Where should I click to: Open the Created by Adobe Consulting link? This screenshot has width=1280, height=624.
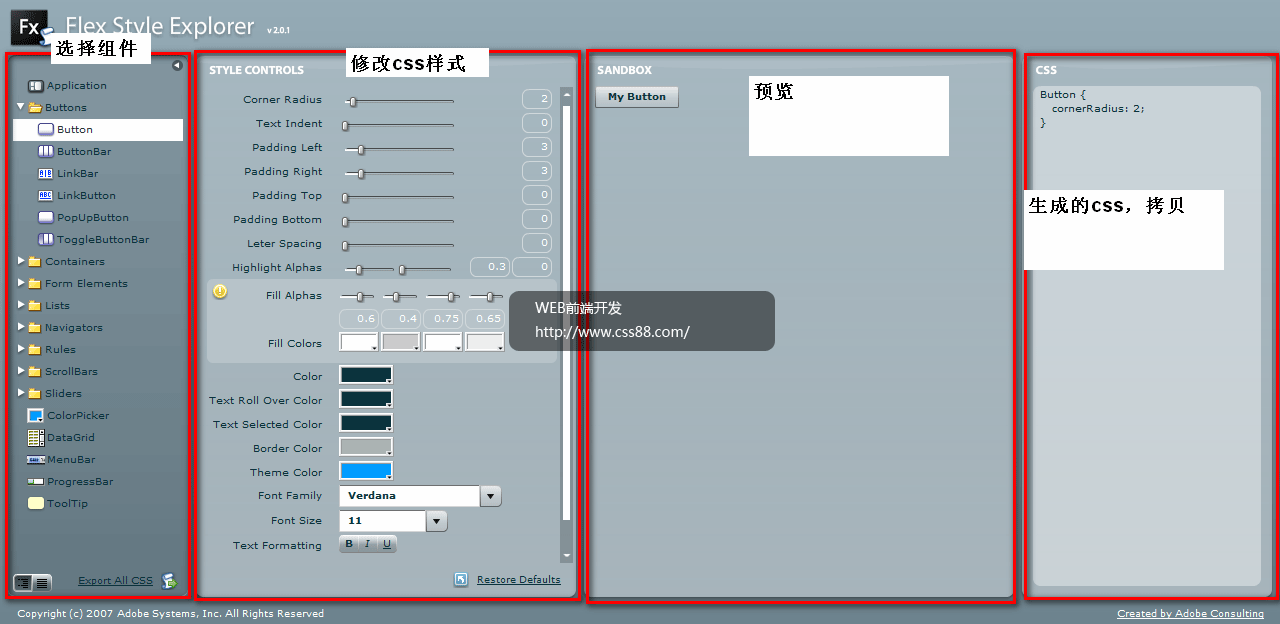[x=1190, y=614]
